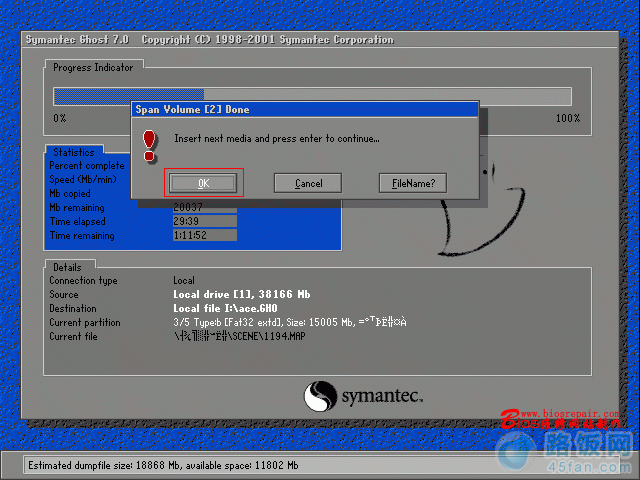Select the Destination label in Details
The width and height of the screenshot is (640, 480).
(x=73, y=308)
